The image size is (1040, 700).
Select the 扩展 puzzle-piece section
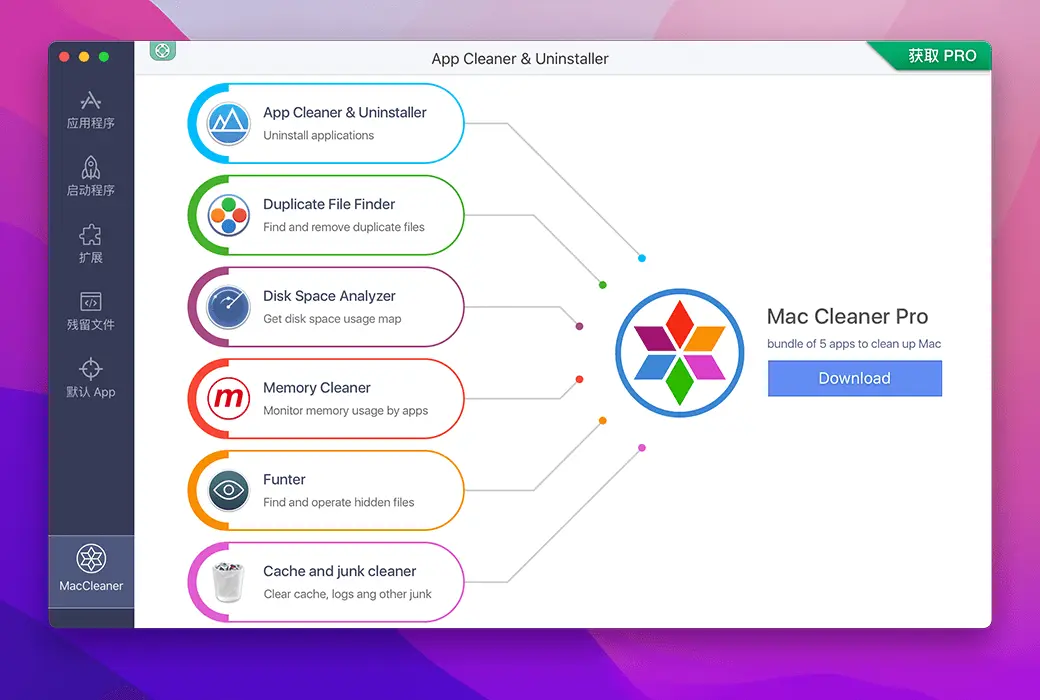91,244
